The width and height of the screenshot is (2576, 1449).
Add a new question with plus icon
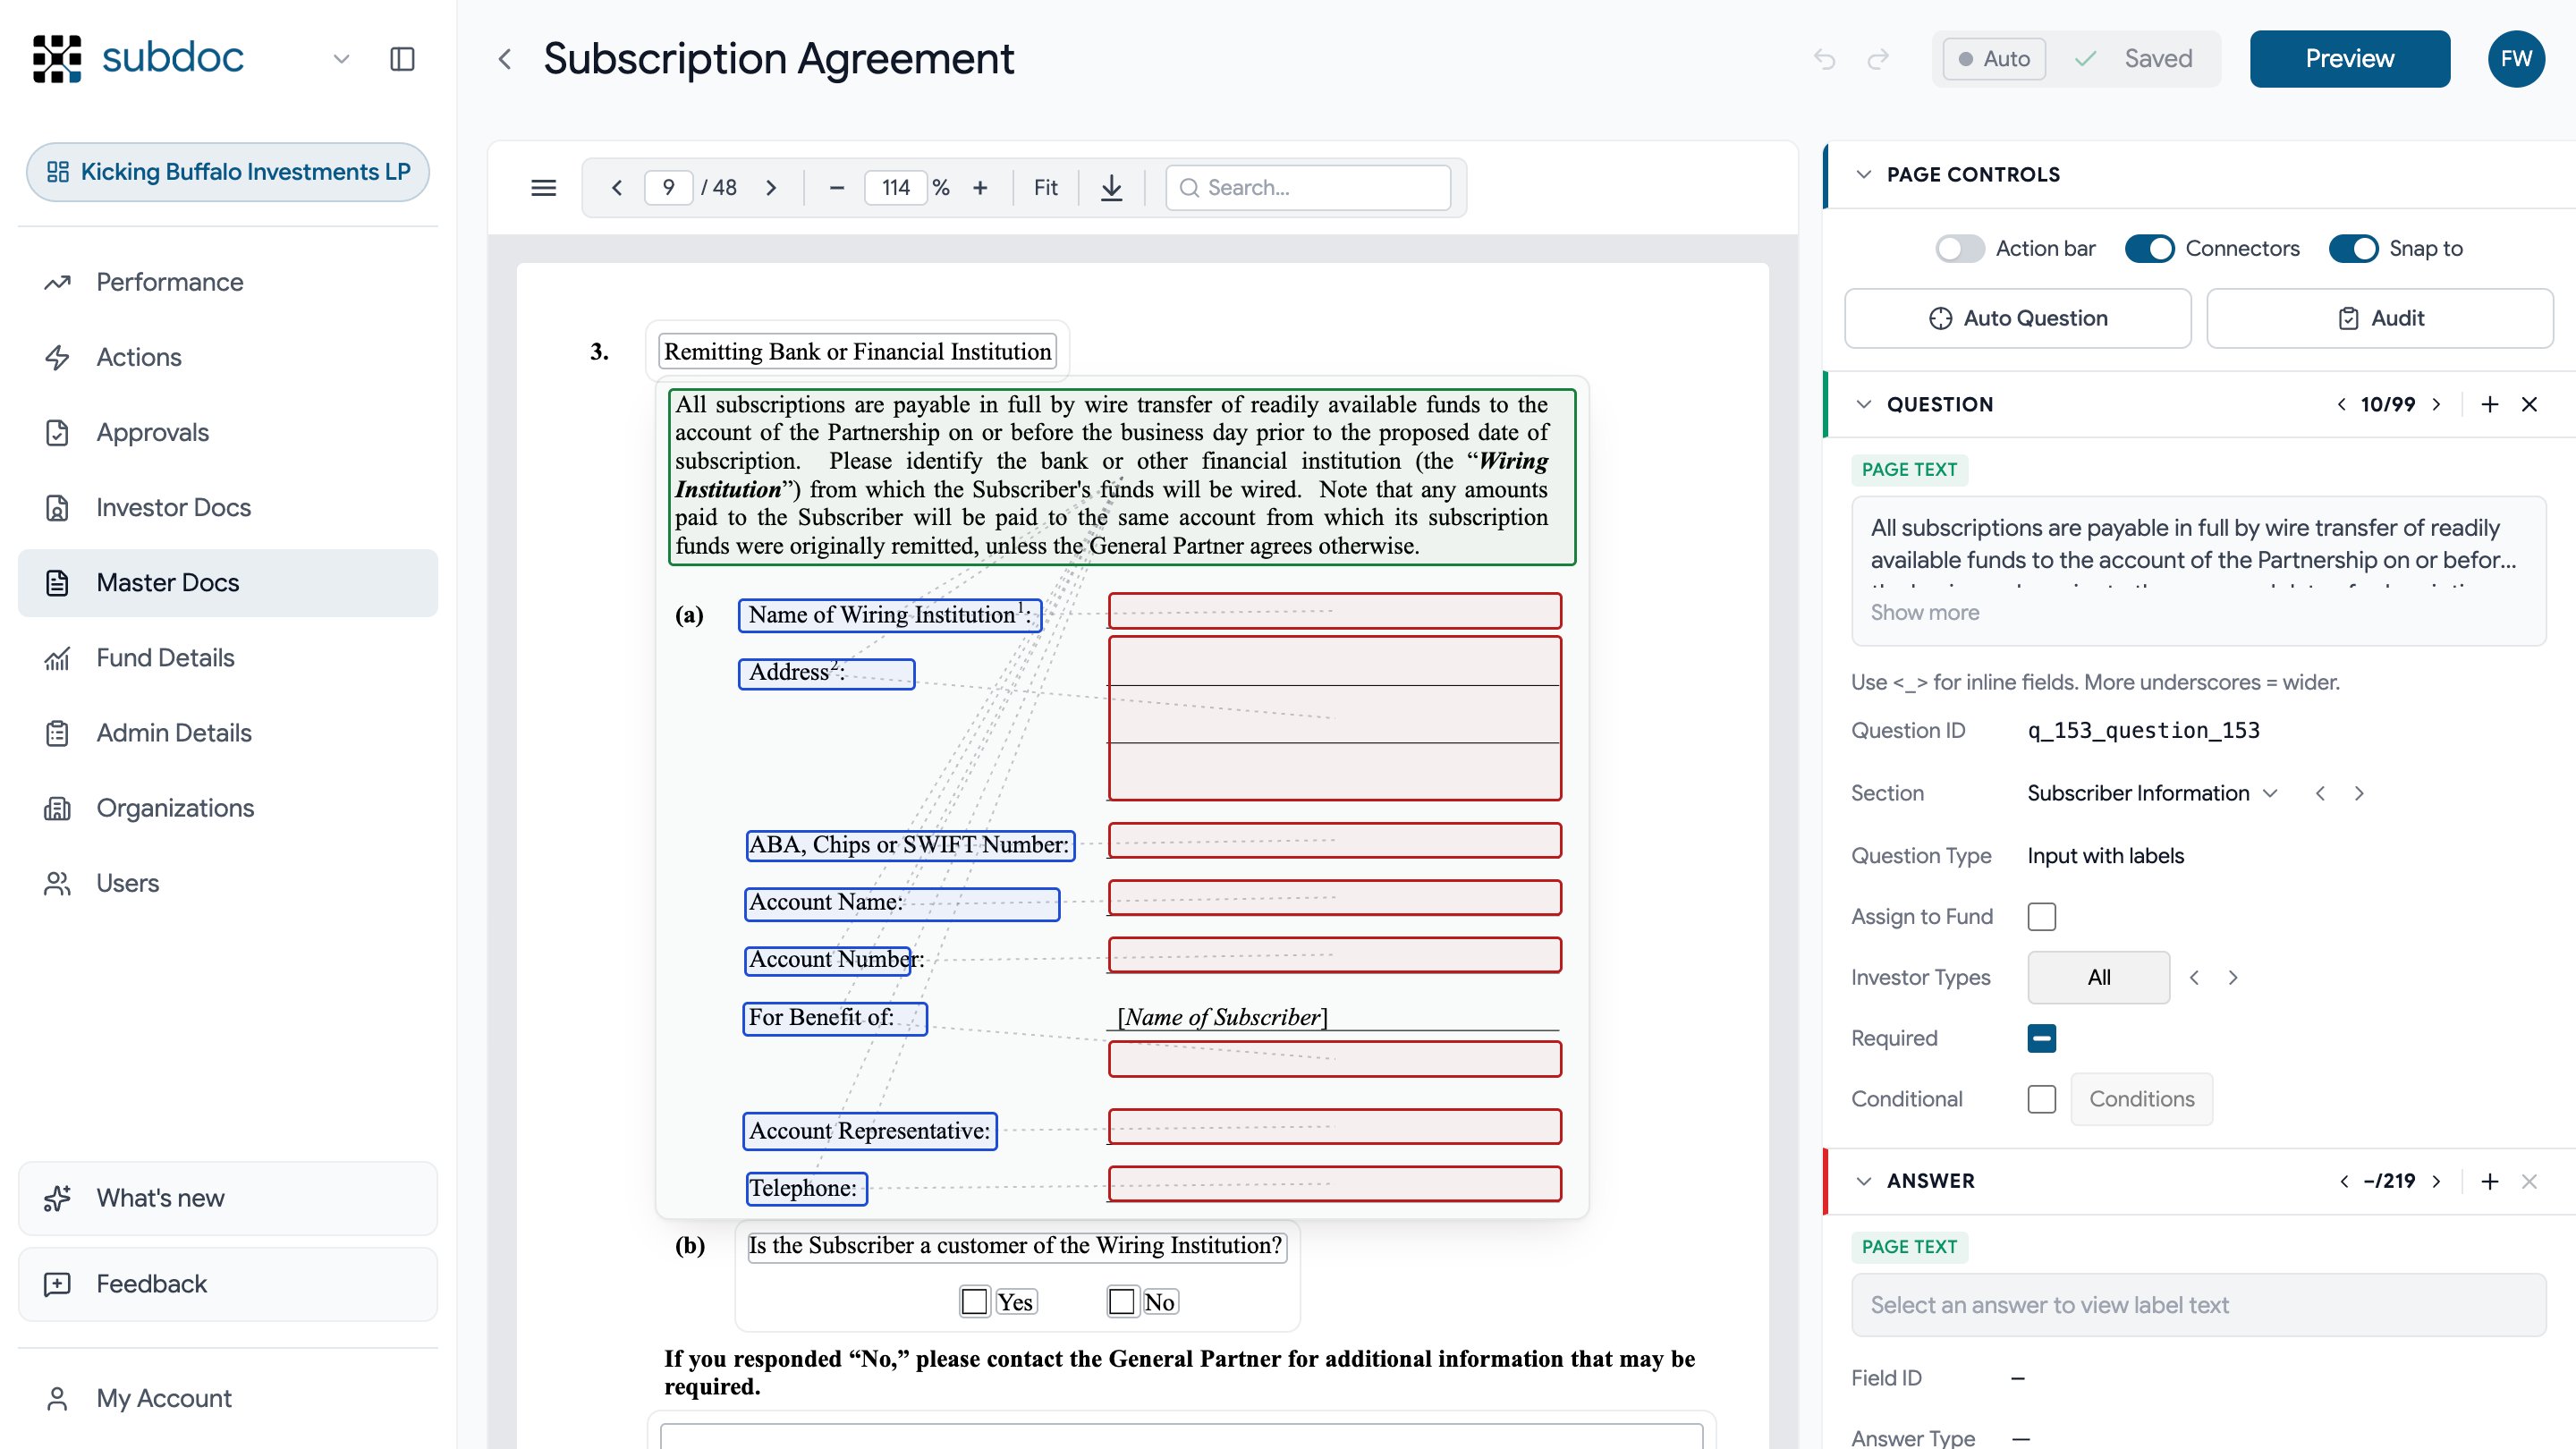click(x=2490, y=404)
